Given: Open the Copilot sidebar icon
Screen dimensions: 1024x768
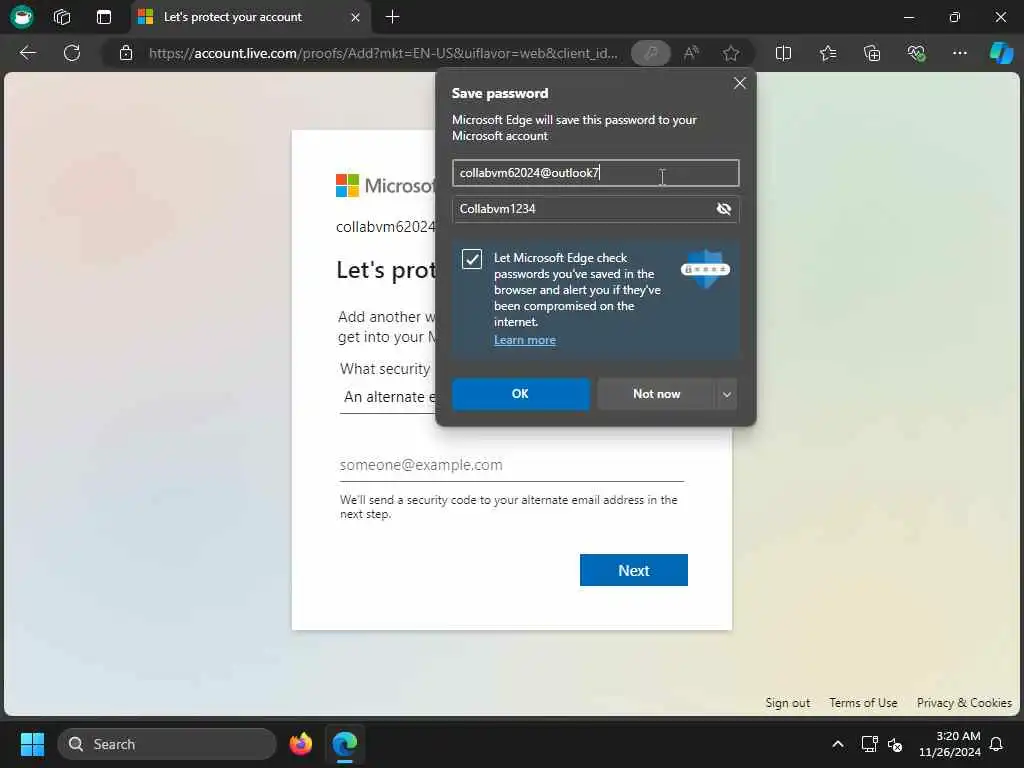Looking at the screenshot, I should [x=1001, y=53].
